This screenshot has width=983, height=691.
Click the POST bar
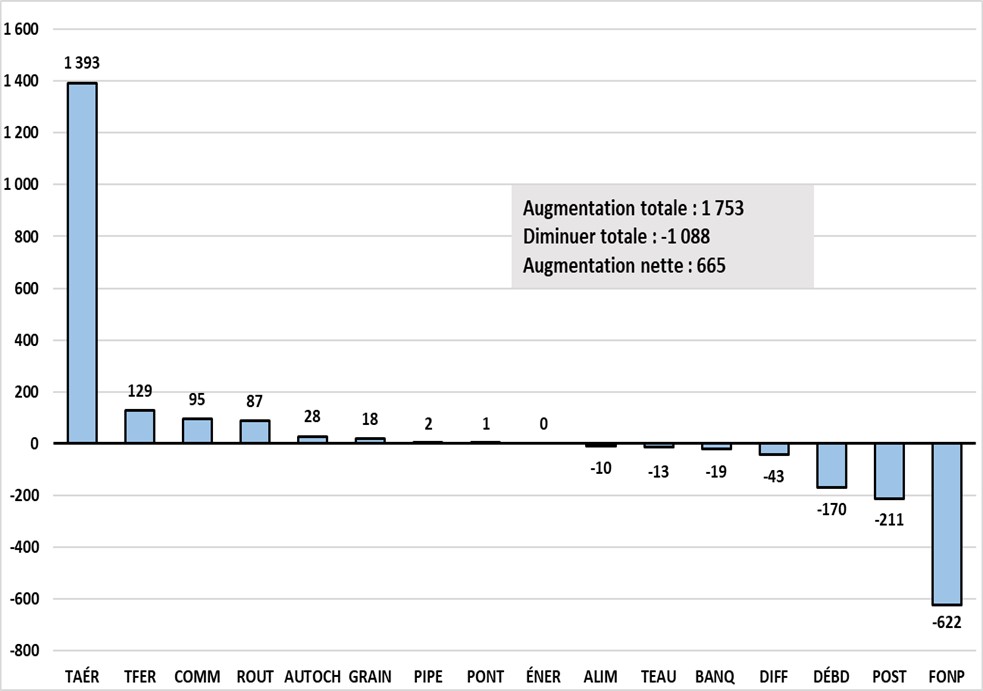pyautogui.click(x=889, y=471)
